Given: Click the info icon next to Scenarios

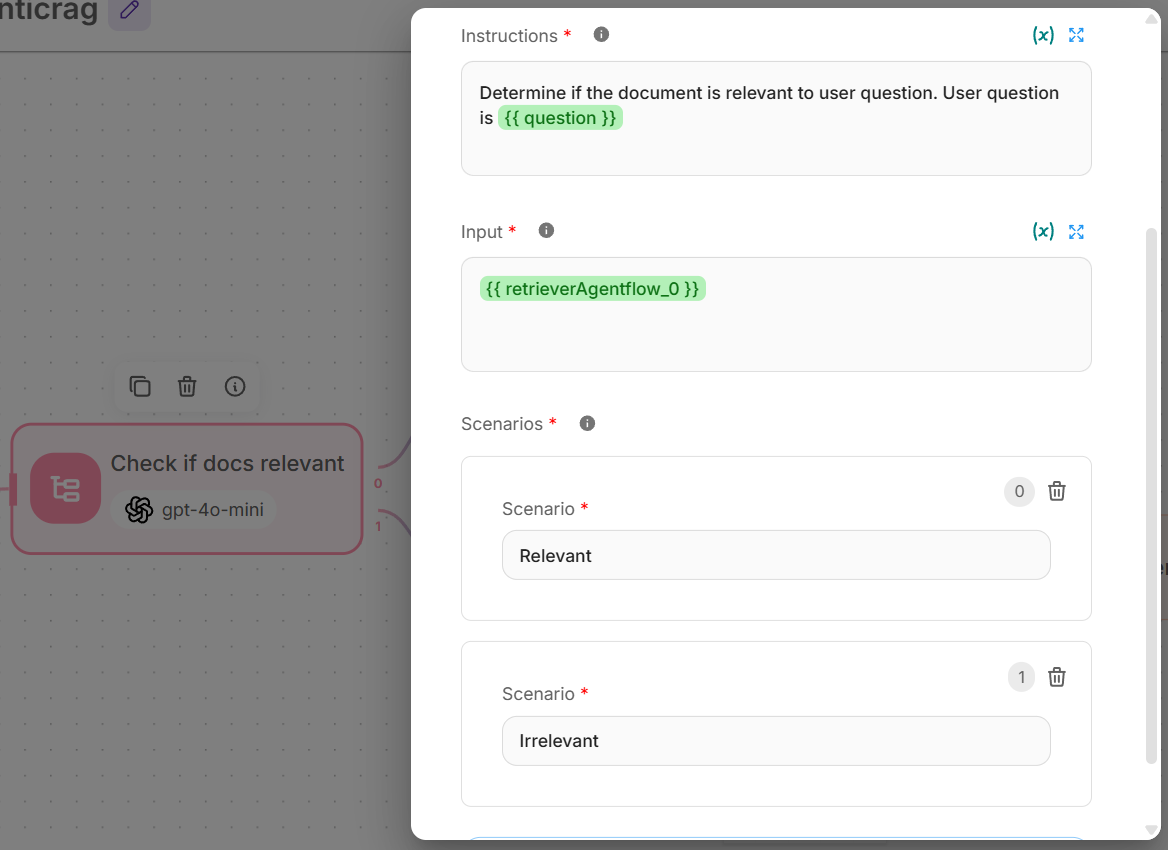Looking at the screenshot, I should click(x=587, y=423).
